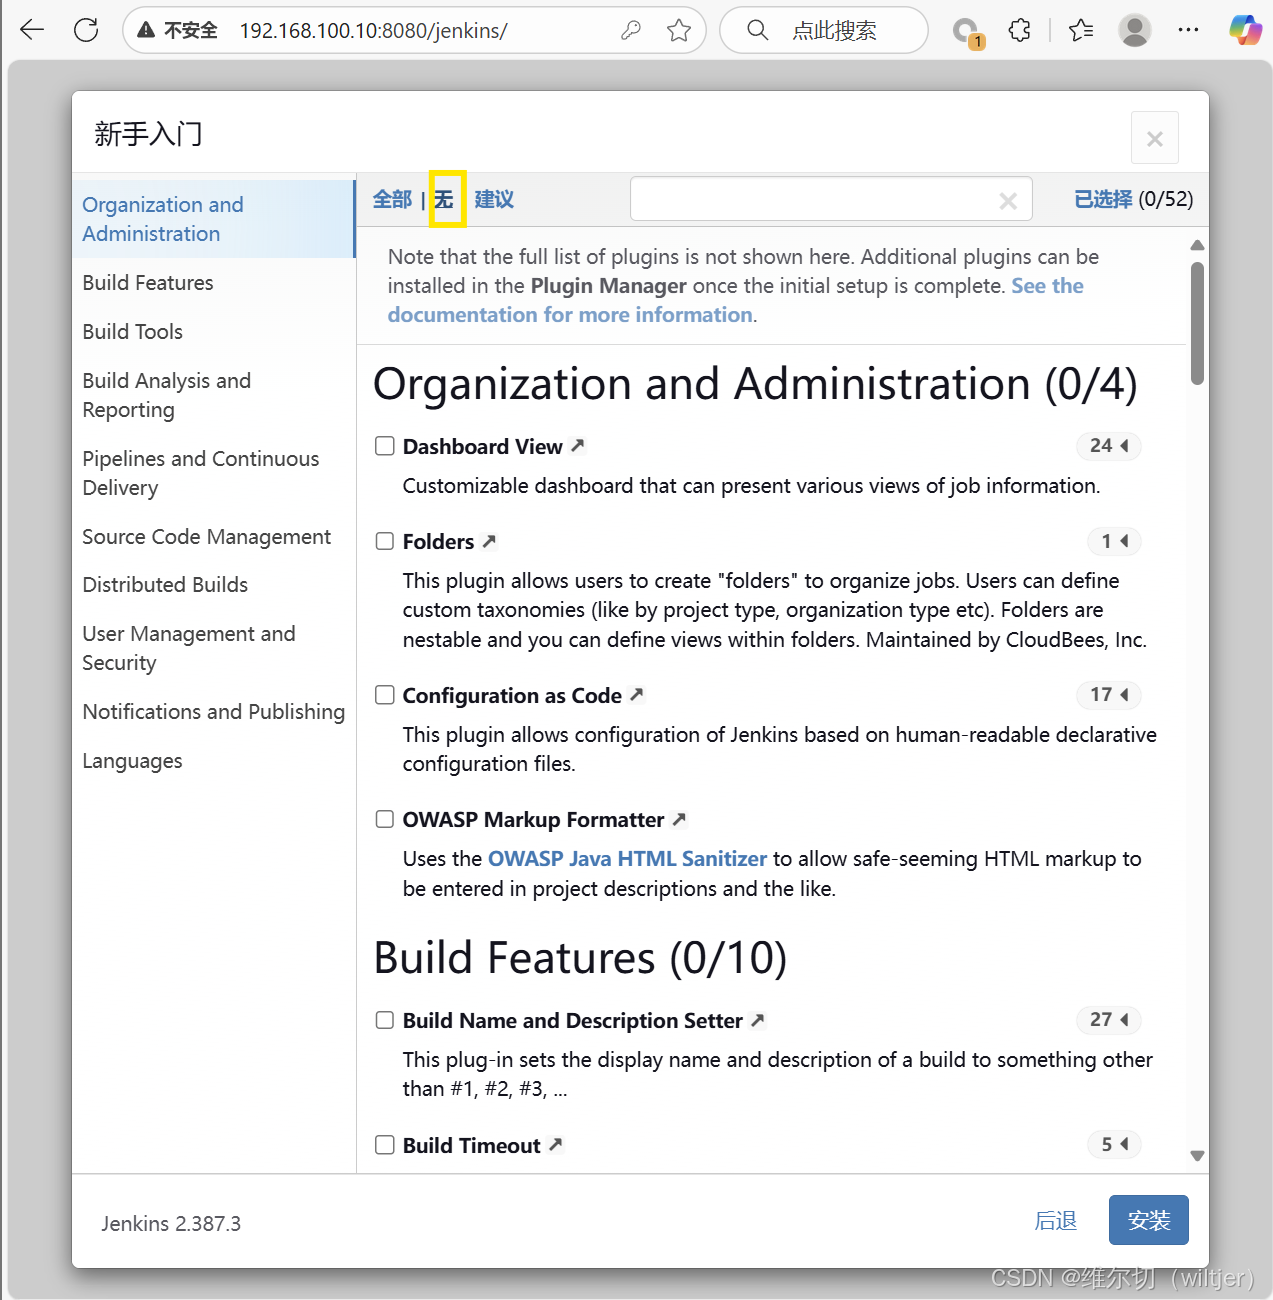Open extension icon with badge 1
1273x1300 pixels.
click(x=966, y=32)
